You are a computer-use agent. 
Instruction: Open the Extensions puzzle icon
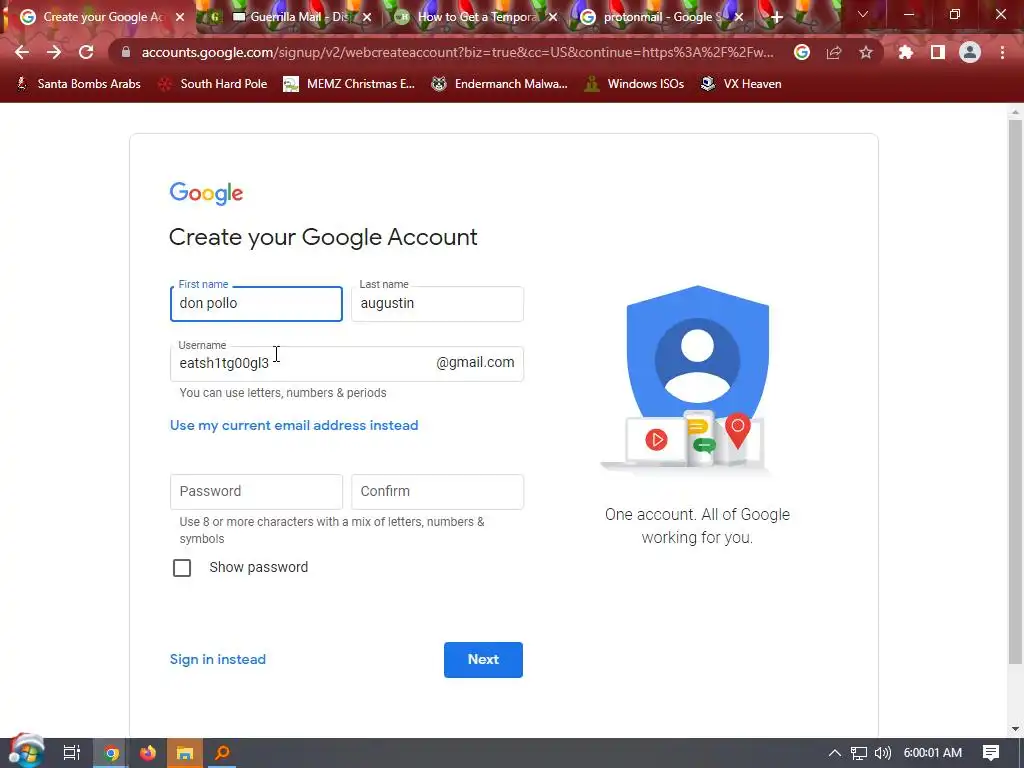point(905,52)
